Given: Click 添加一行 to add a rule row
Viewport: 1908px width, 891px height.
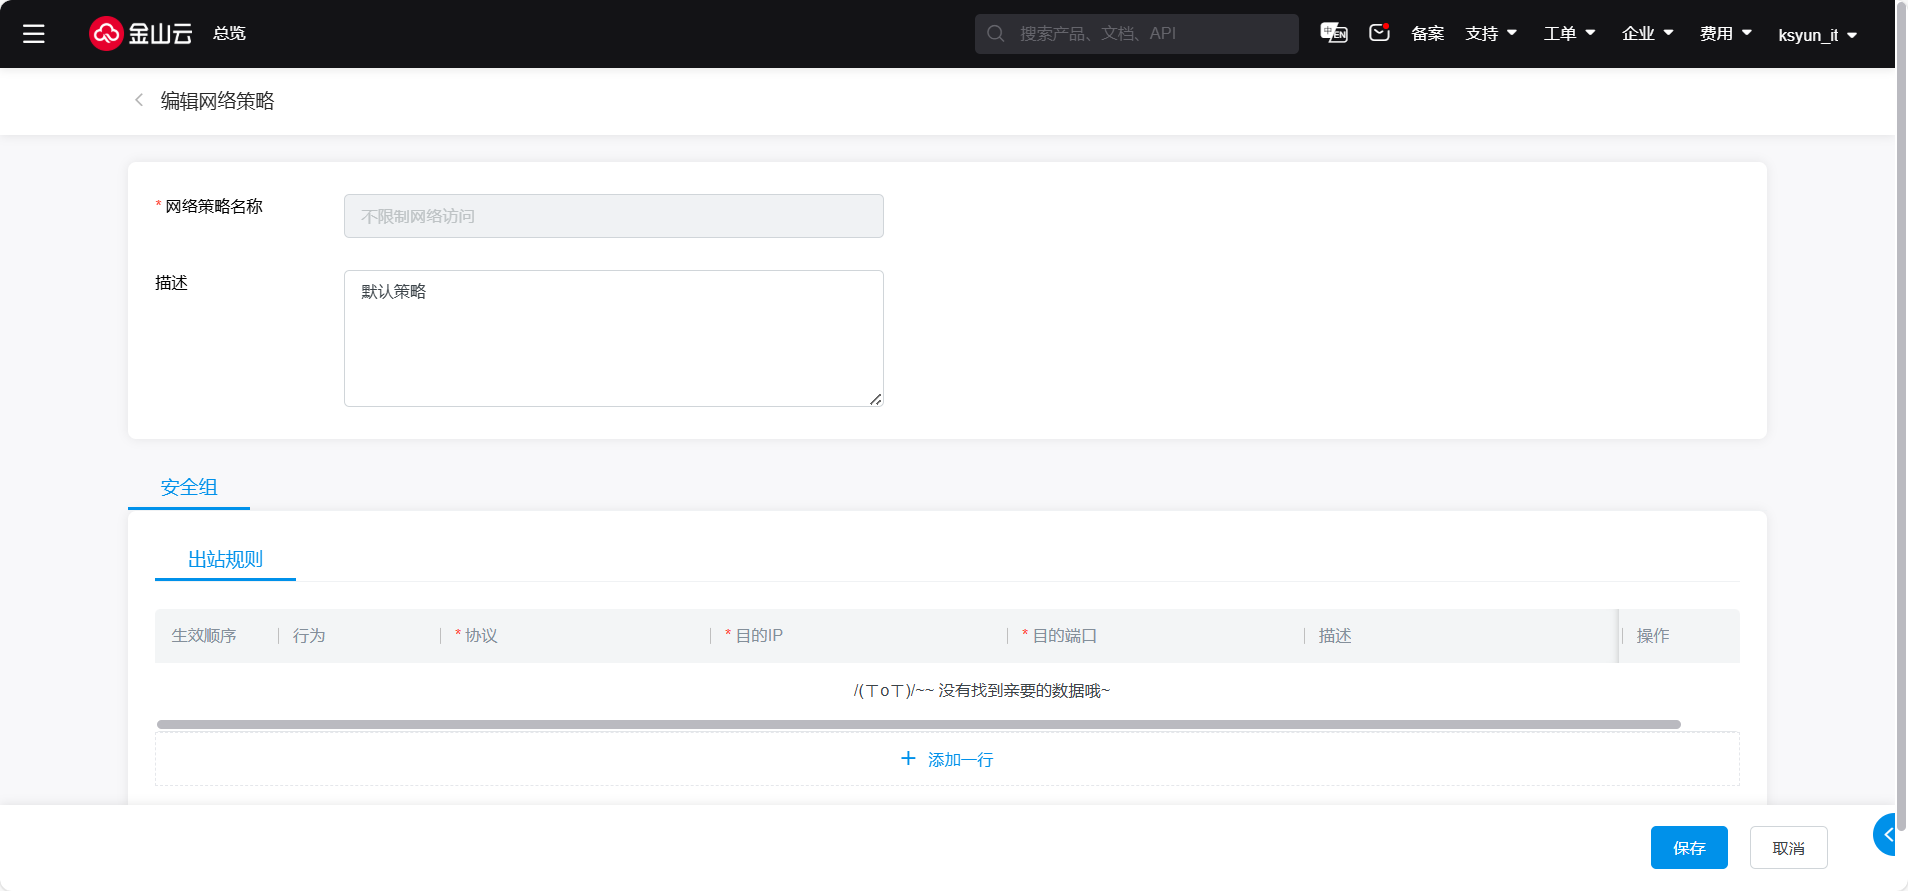Looking at the screenshot, I should (947, 759).
